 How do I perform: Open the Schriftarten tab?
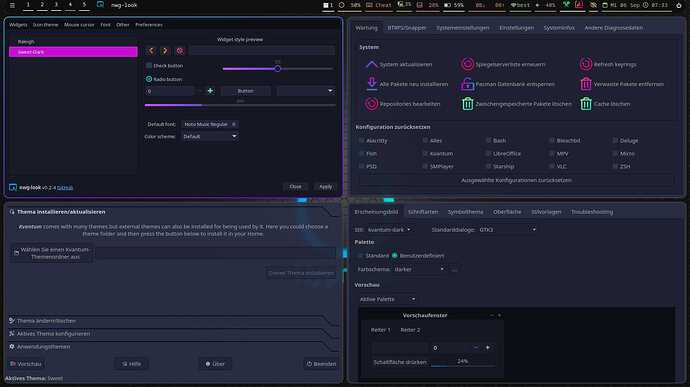pyautogui.click(x=423, y=212)
